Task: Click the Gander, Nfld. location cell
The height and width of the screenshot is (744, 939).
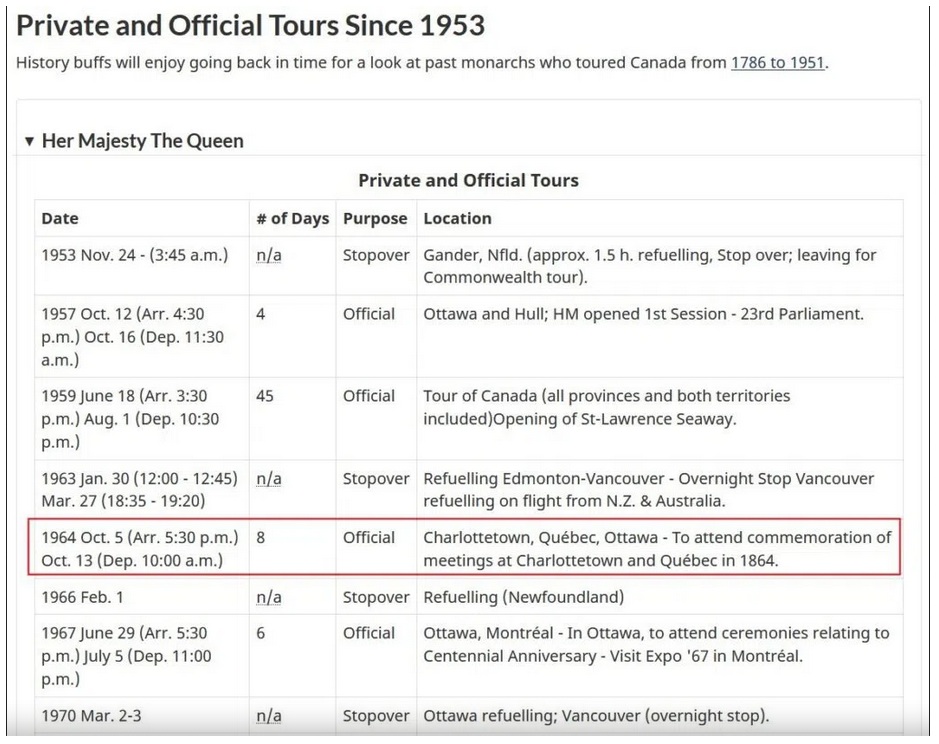Action: pos(659,266)
